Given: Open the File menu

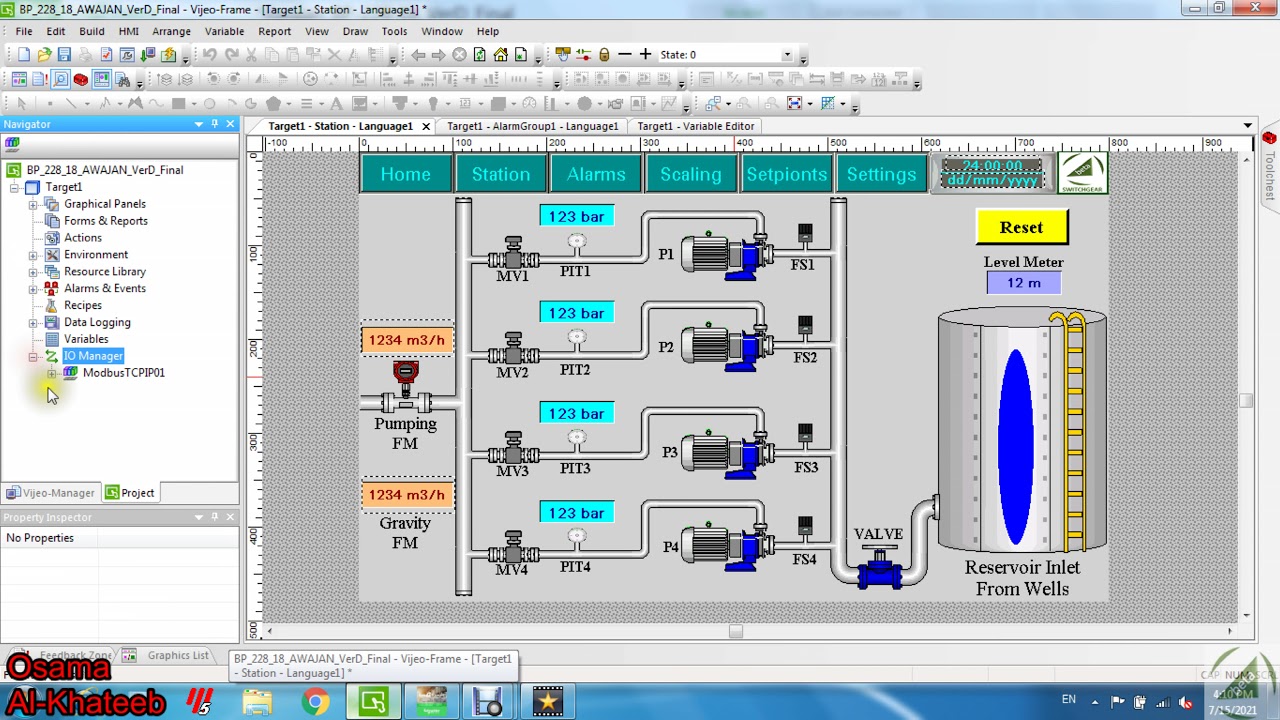Looking at the screenshot, I should click(x=23, y=31).
